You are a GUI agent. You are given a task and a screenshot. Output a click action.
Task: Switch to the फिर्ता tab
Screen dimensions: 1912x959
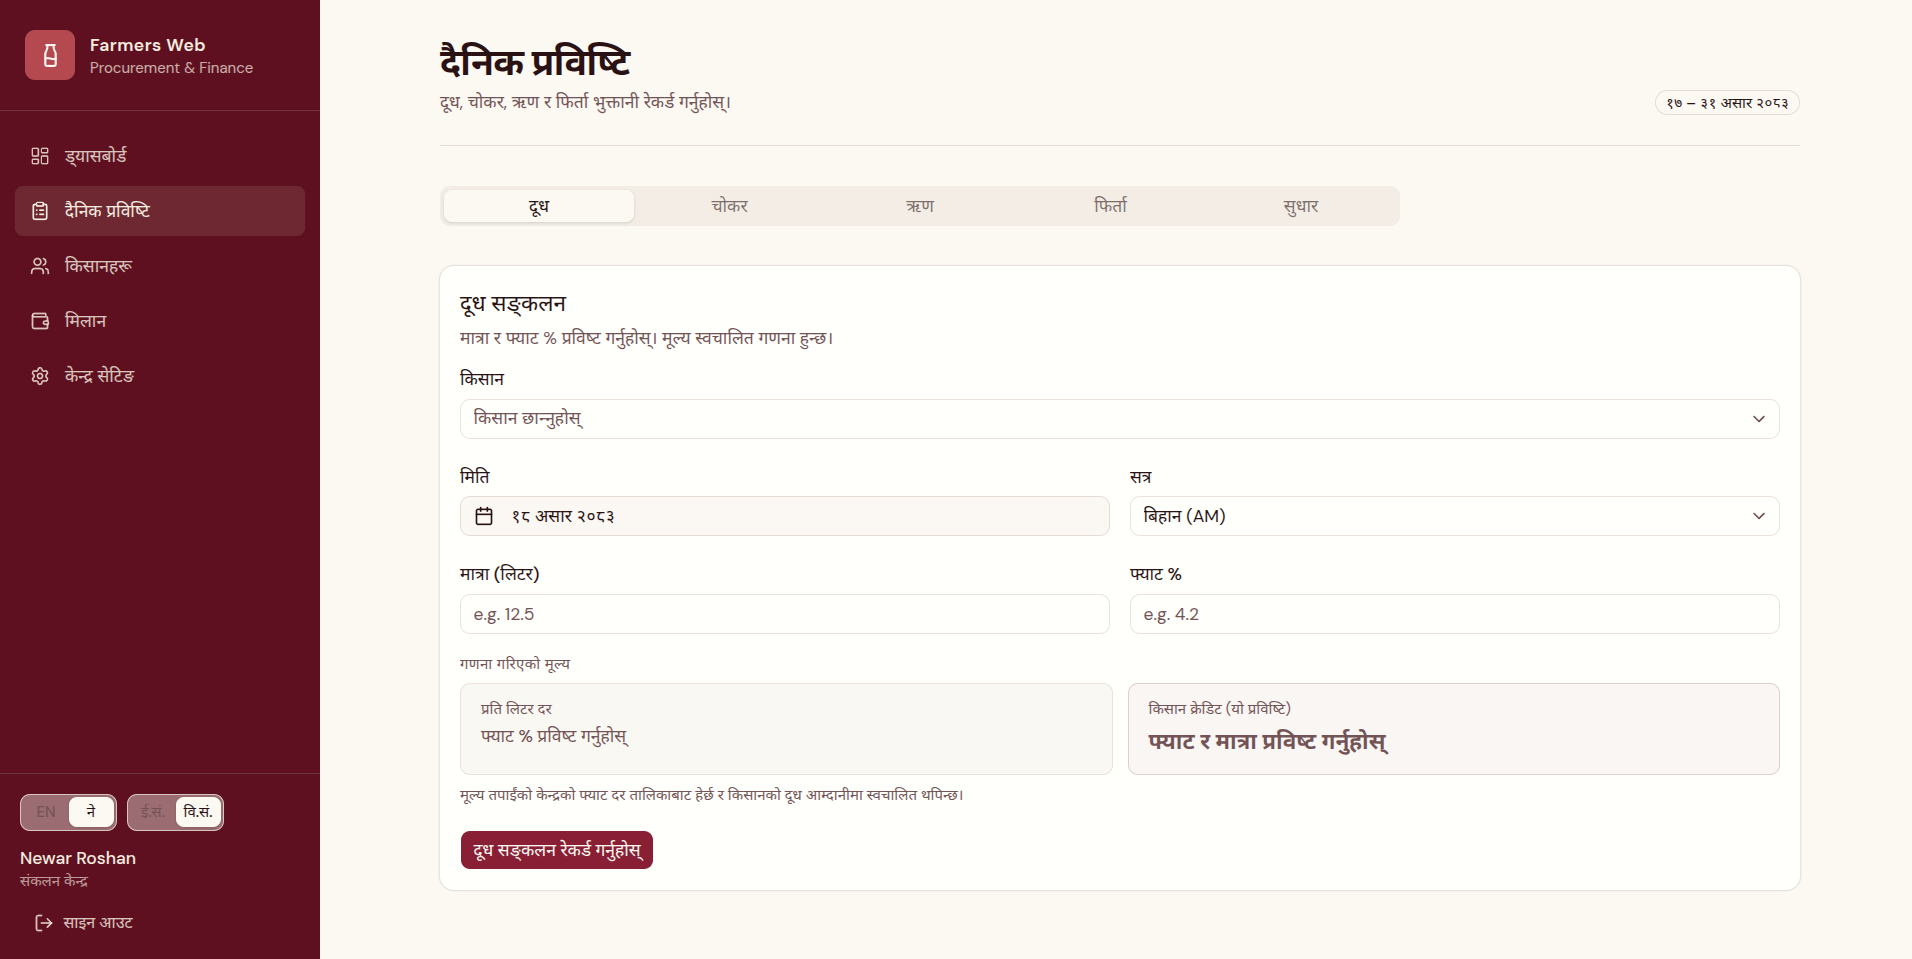tap(1110, 206)
